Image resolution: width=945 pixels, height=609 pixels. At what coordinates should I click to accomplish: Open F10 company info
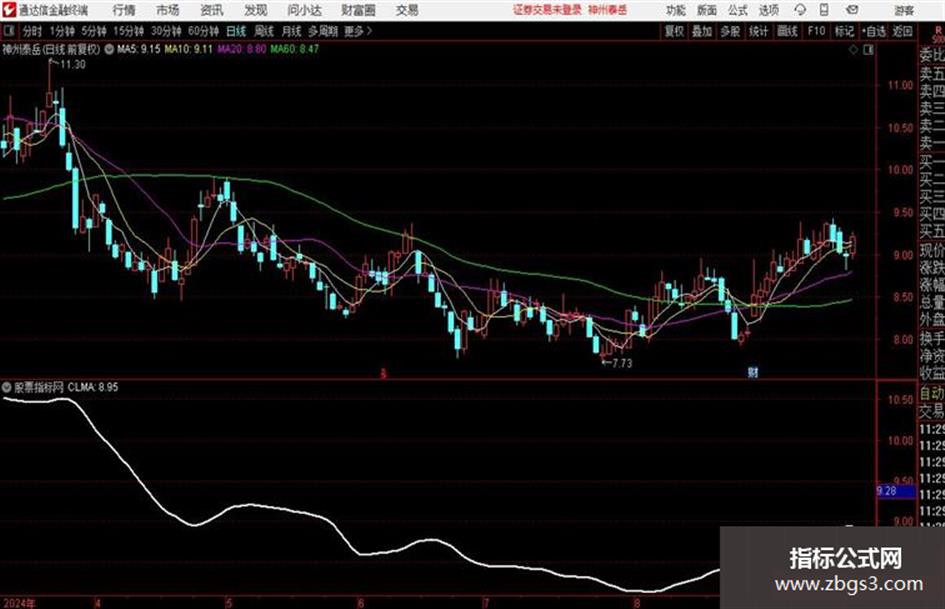pos(816,31)
